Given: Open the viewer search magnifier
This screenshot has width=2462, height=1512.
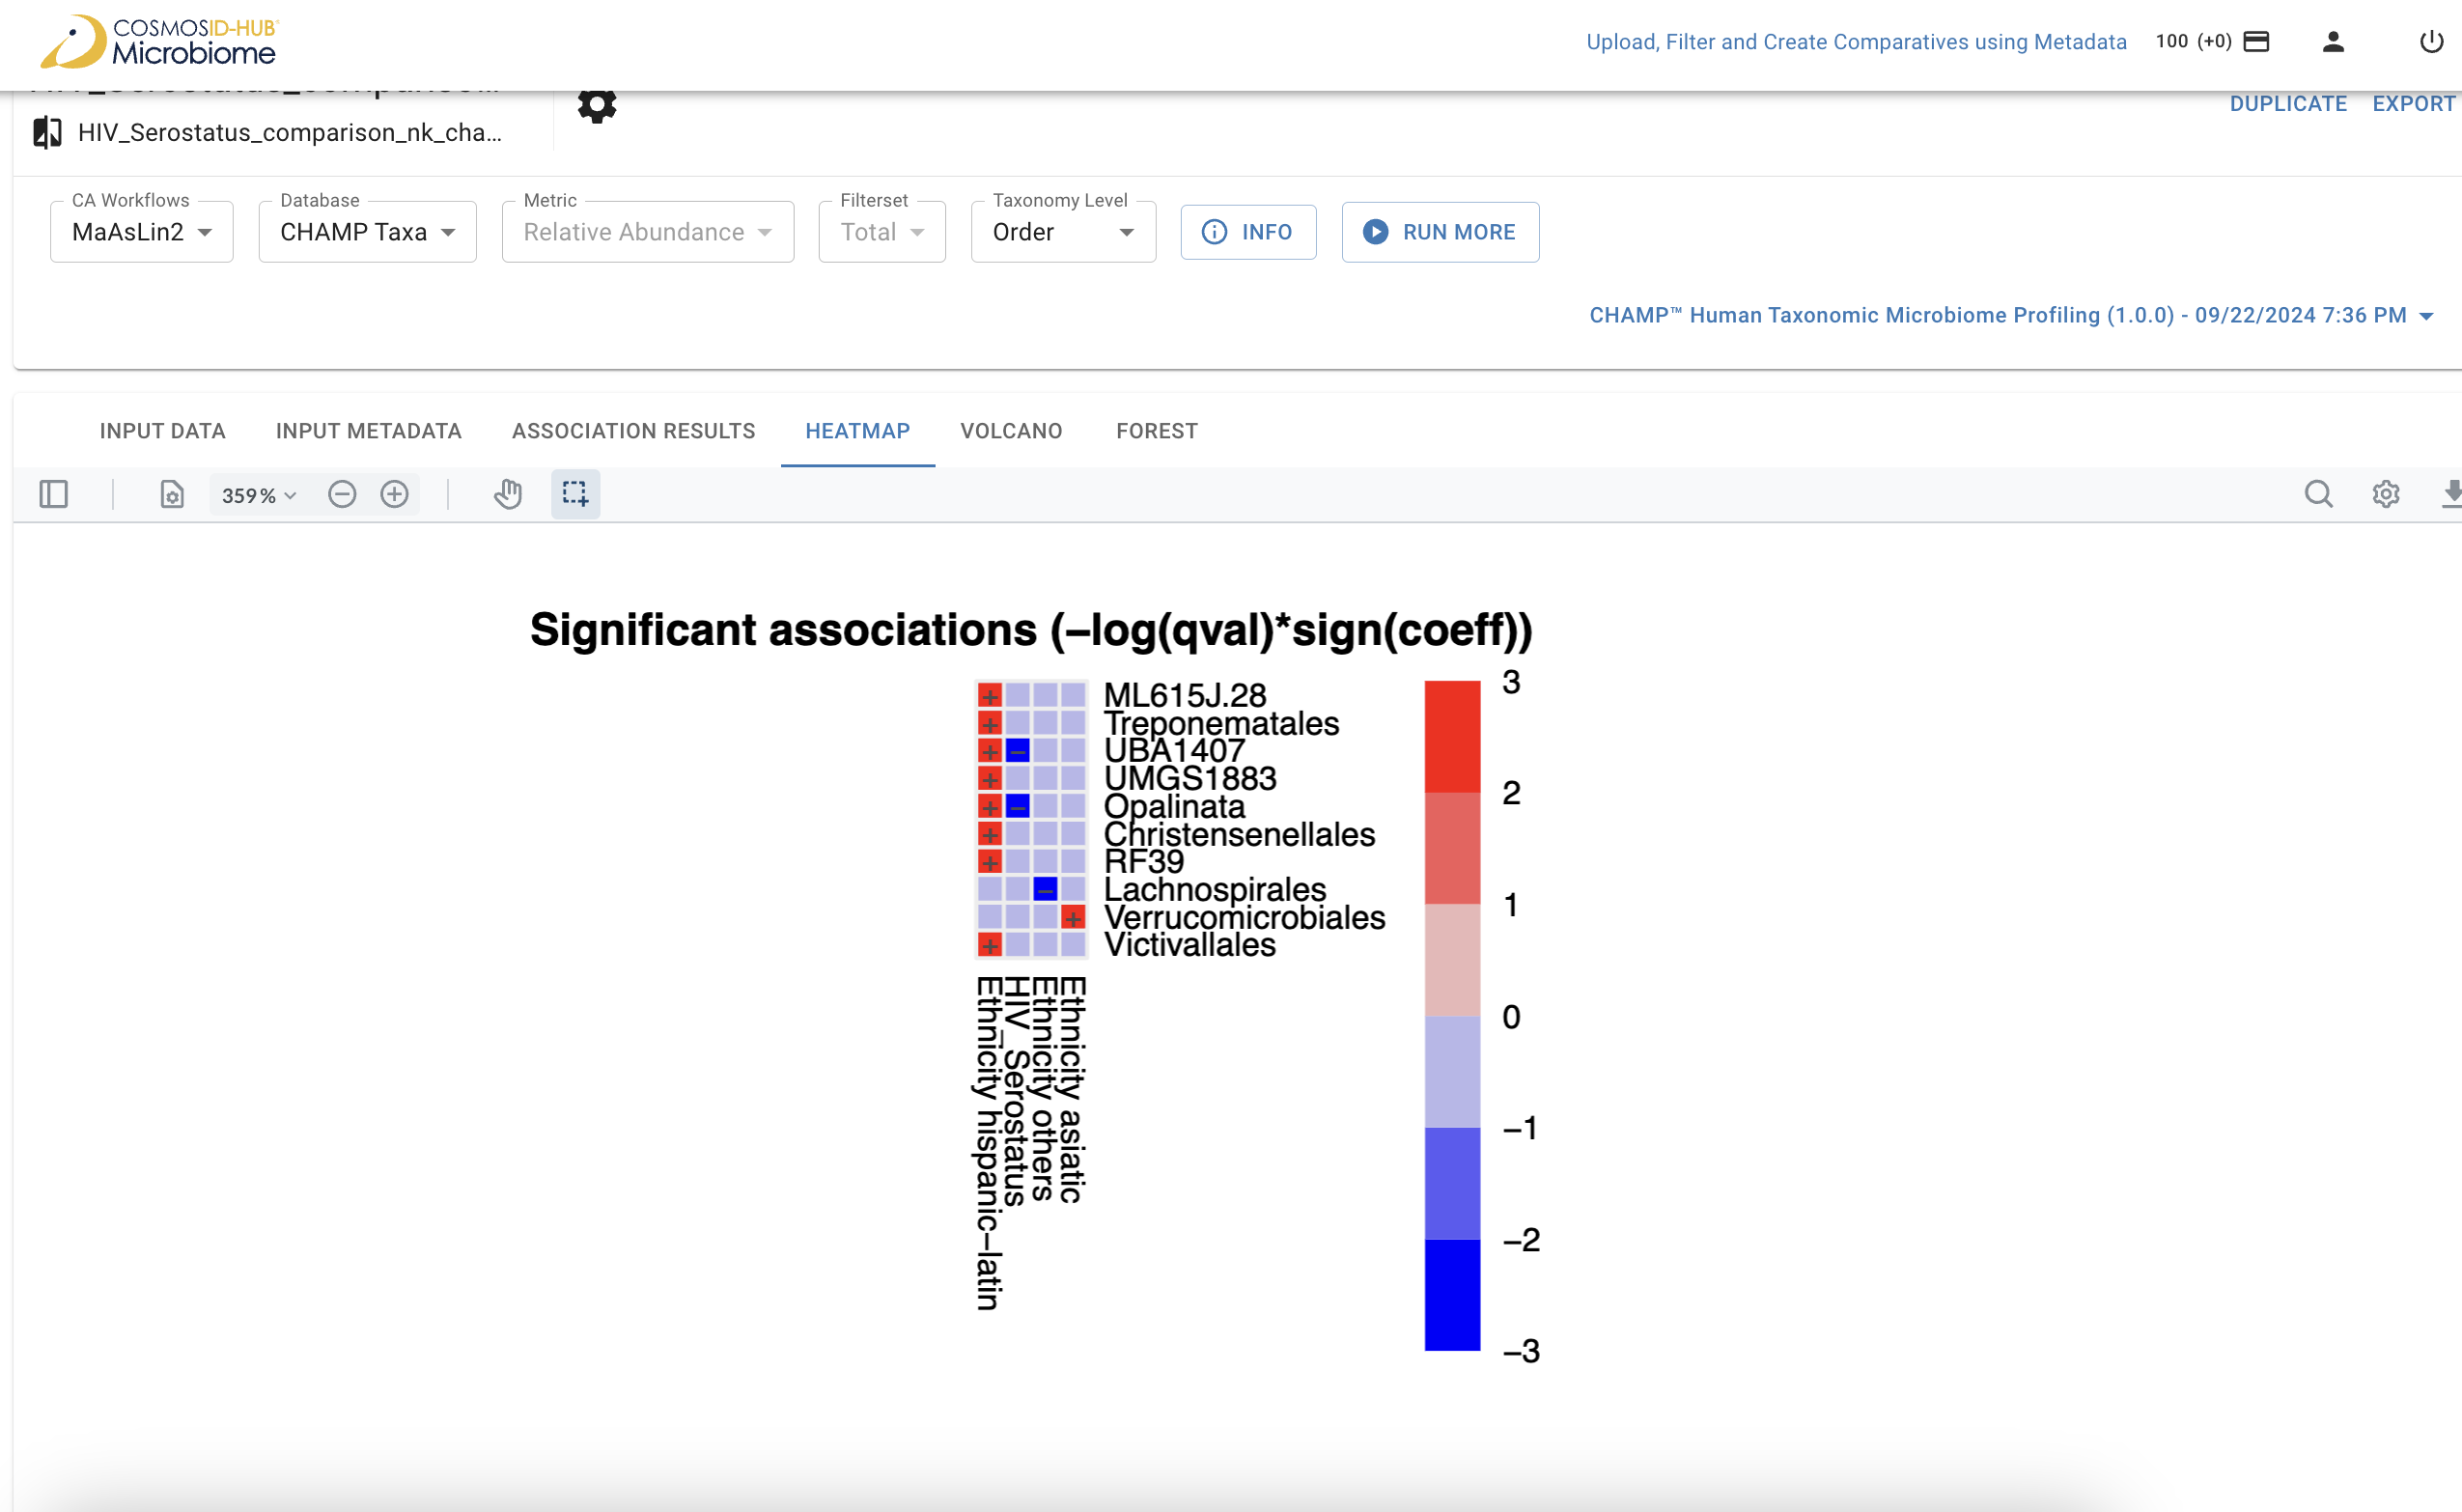Looking at the screenshot, I should (2318, 494).
